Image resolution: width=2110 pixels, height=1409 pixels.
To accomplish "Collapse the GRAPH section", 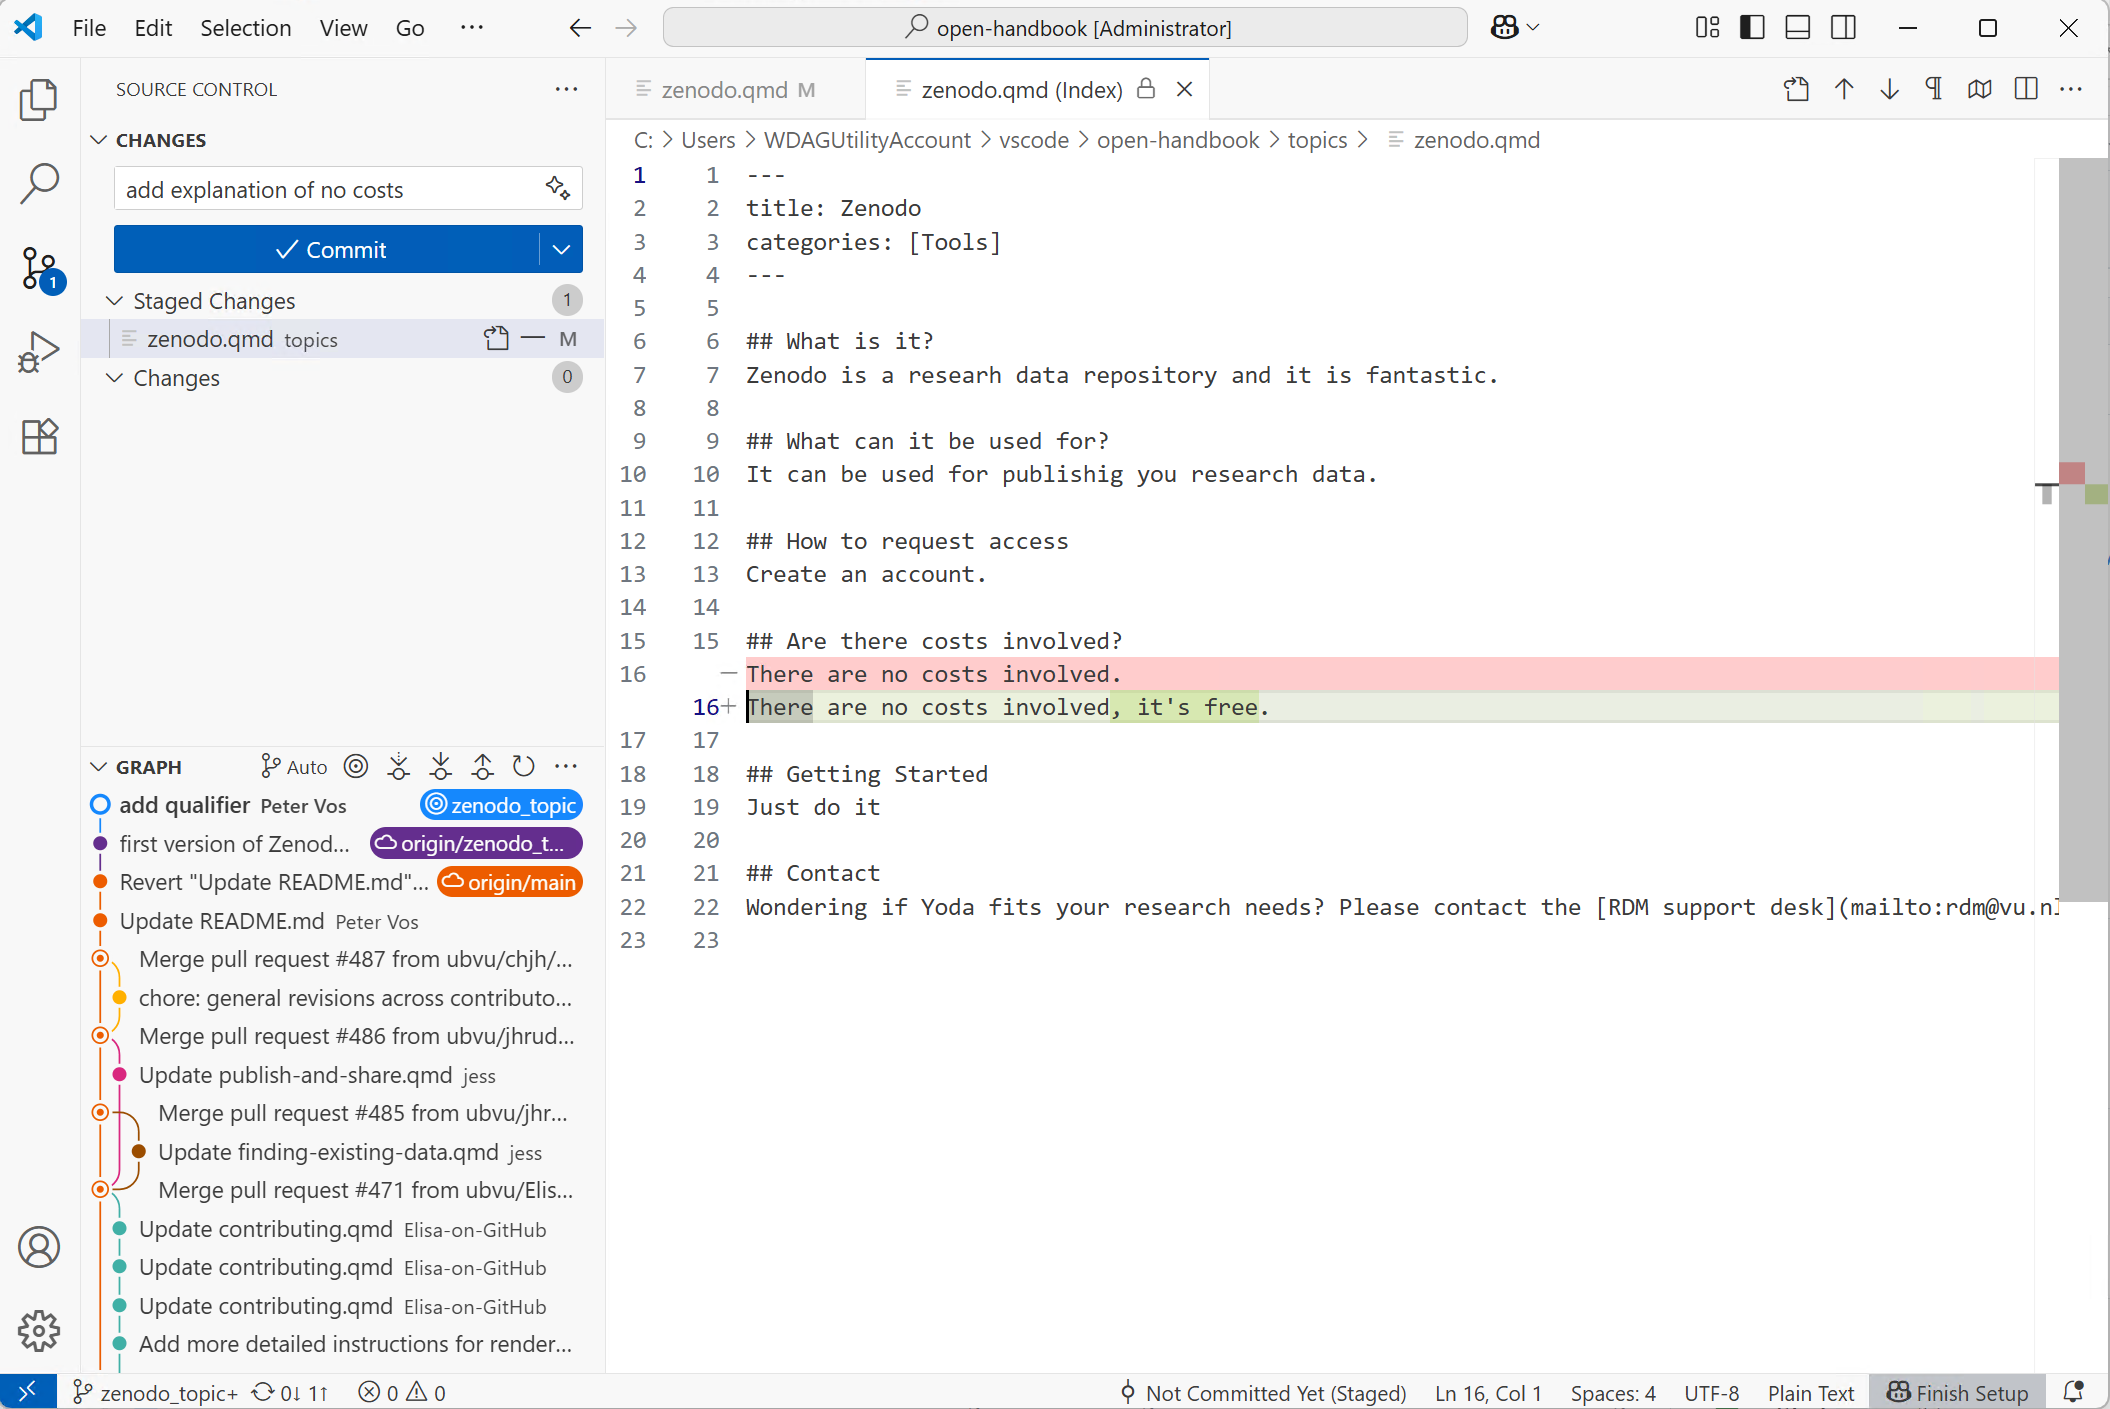I will pyautogui.click(x=99, y=767).
